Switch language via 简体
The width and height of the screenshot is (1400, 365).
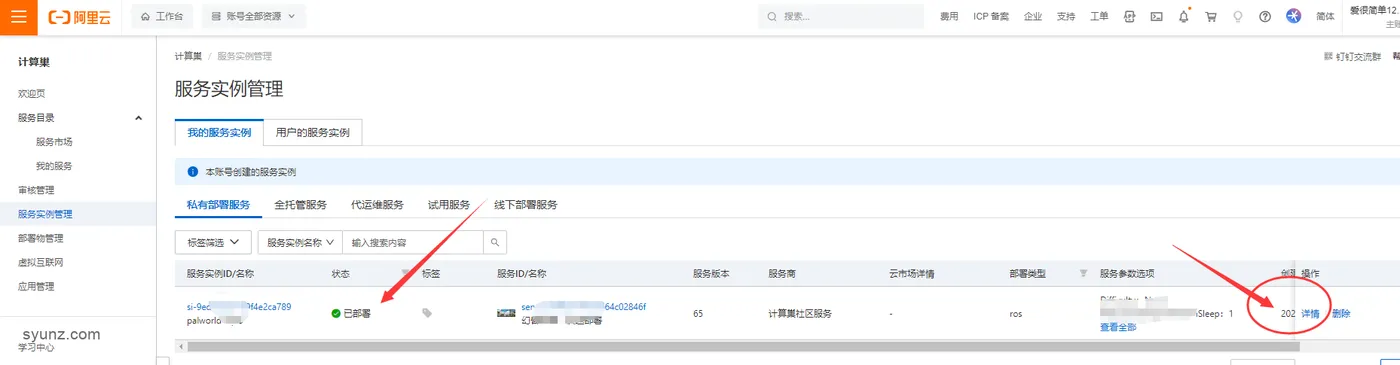[x=1326, y=17]
